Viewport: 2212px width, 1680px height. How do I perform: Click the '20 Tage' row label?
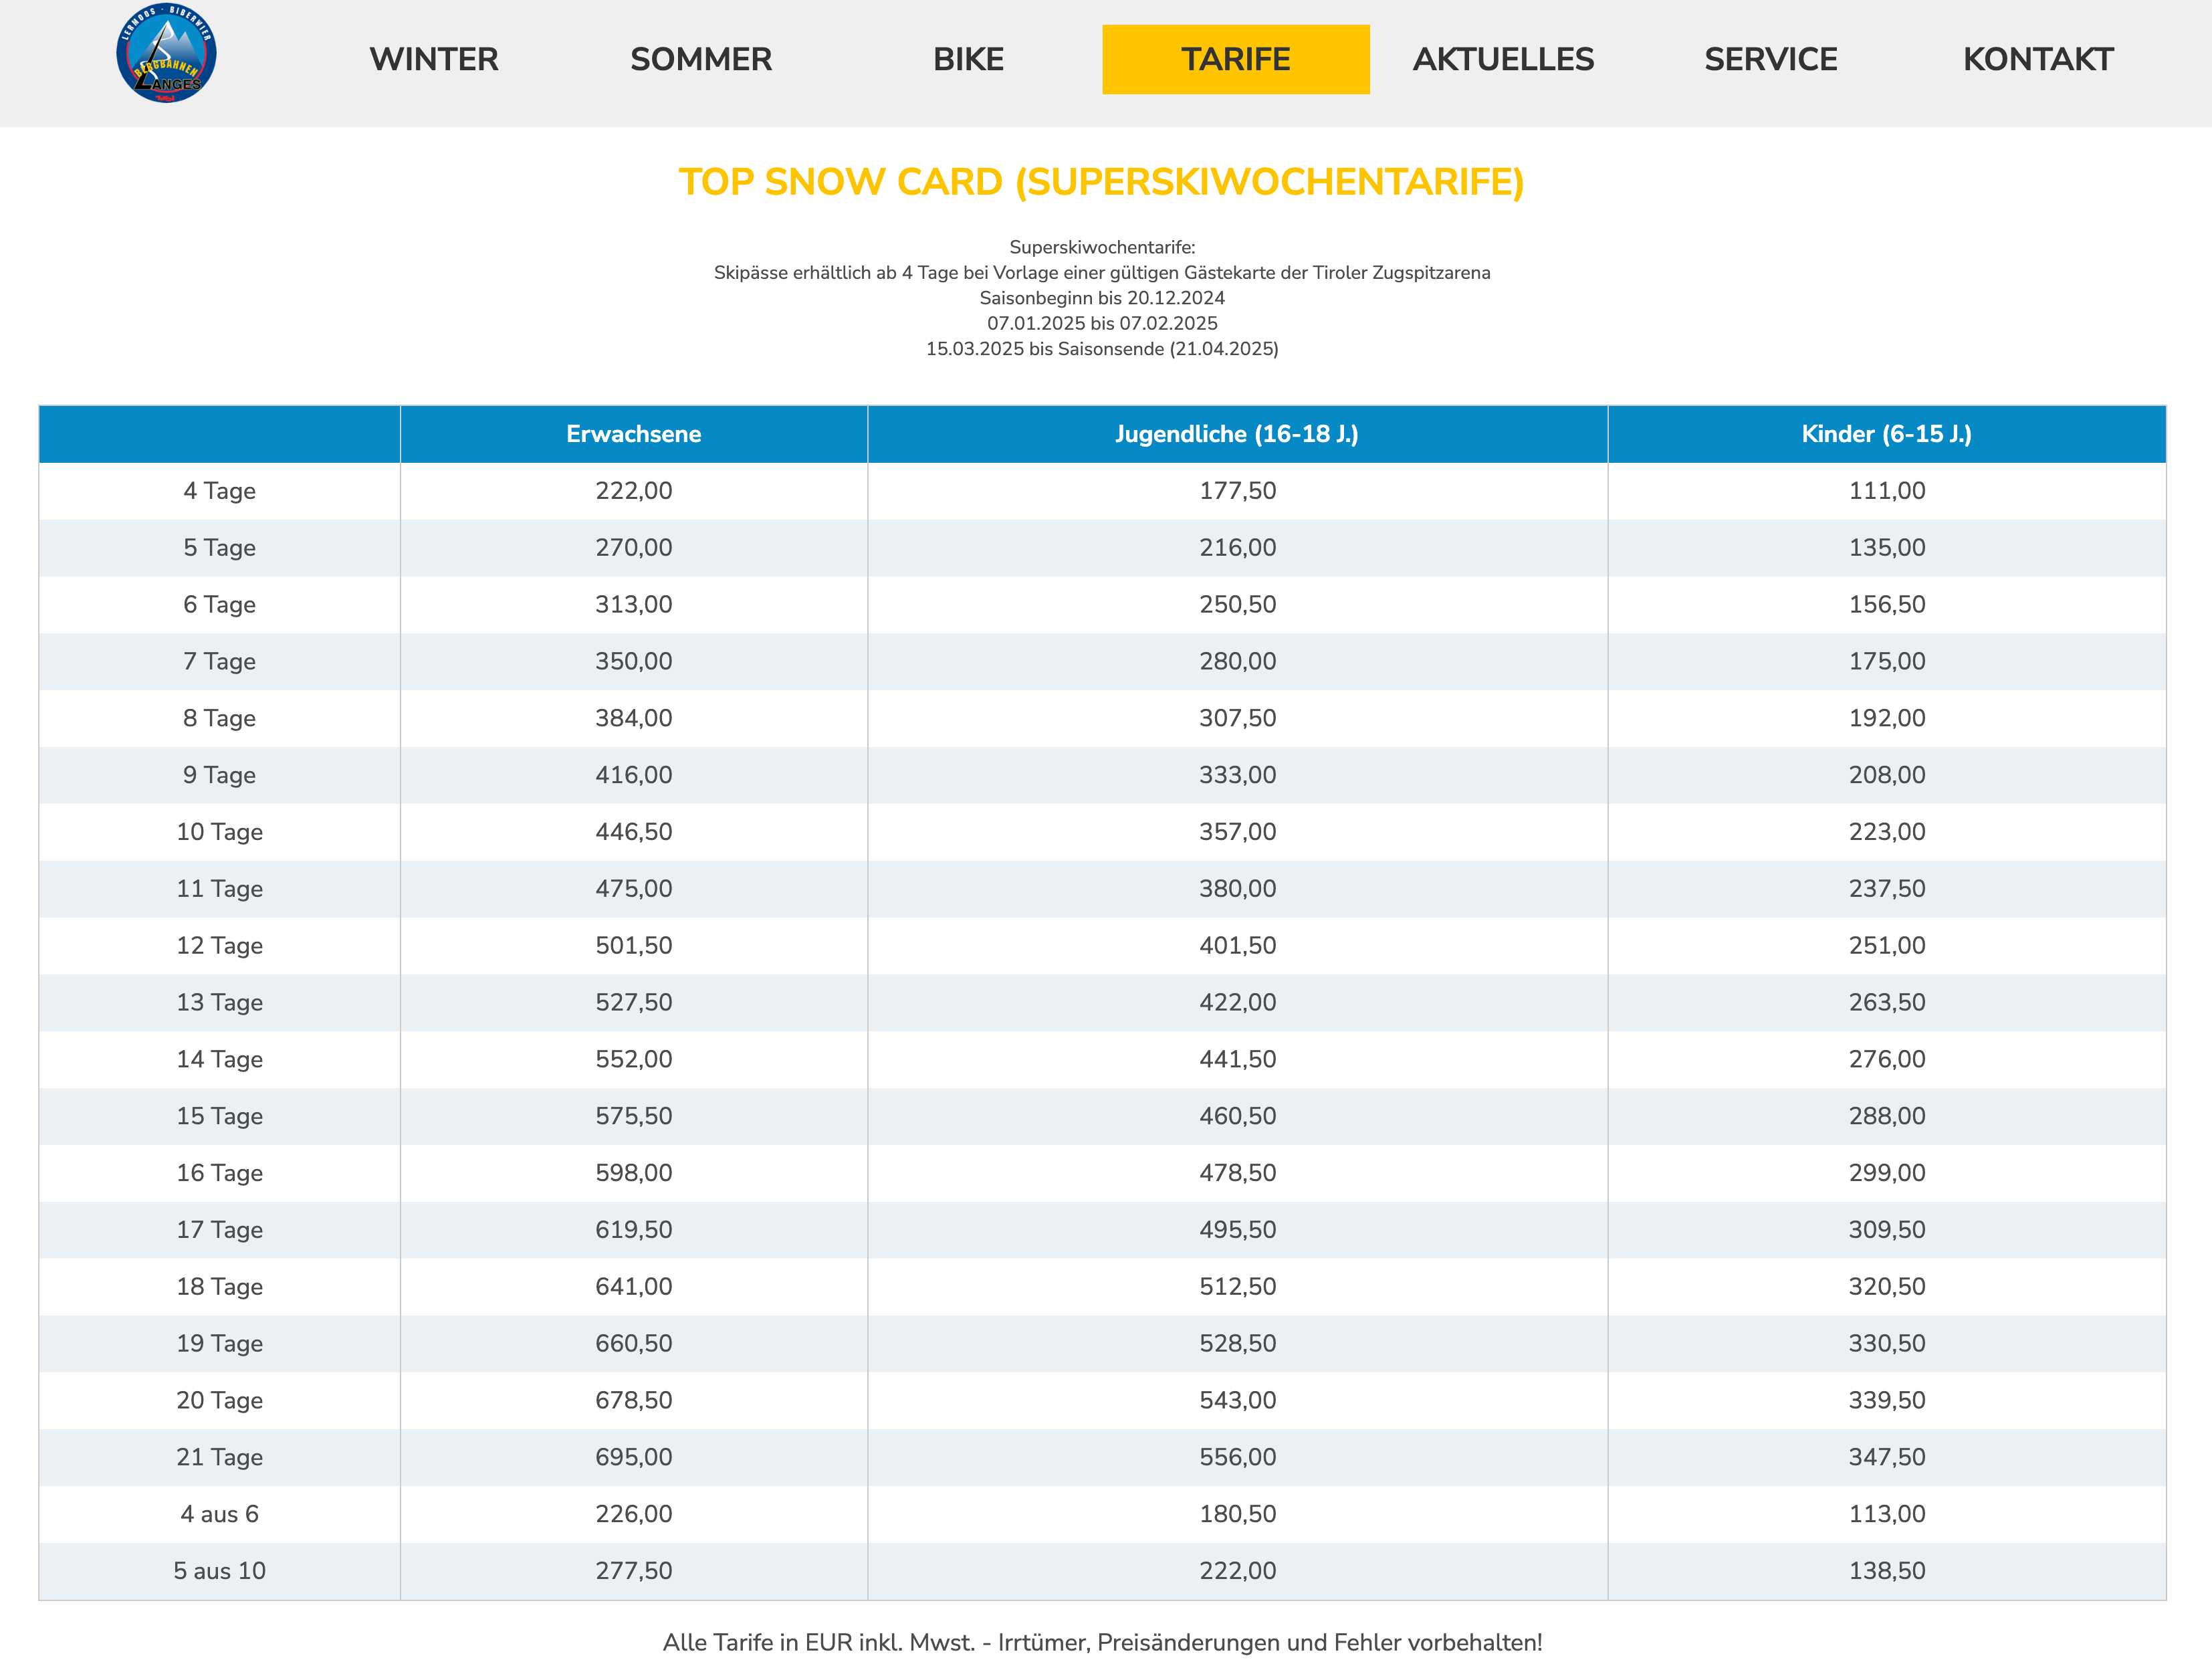[x=219, y=1401]
